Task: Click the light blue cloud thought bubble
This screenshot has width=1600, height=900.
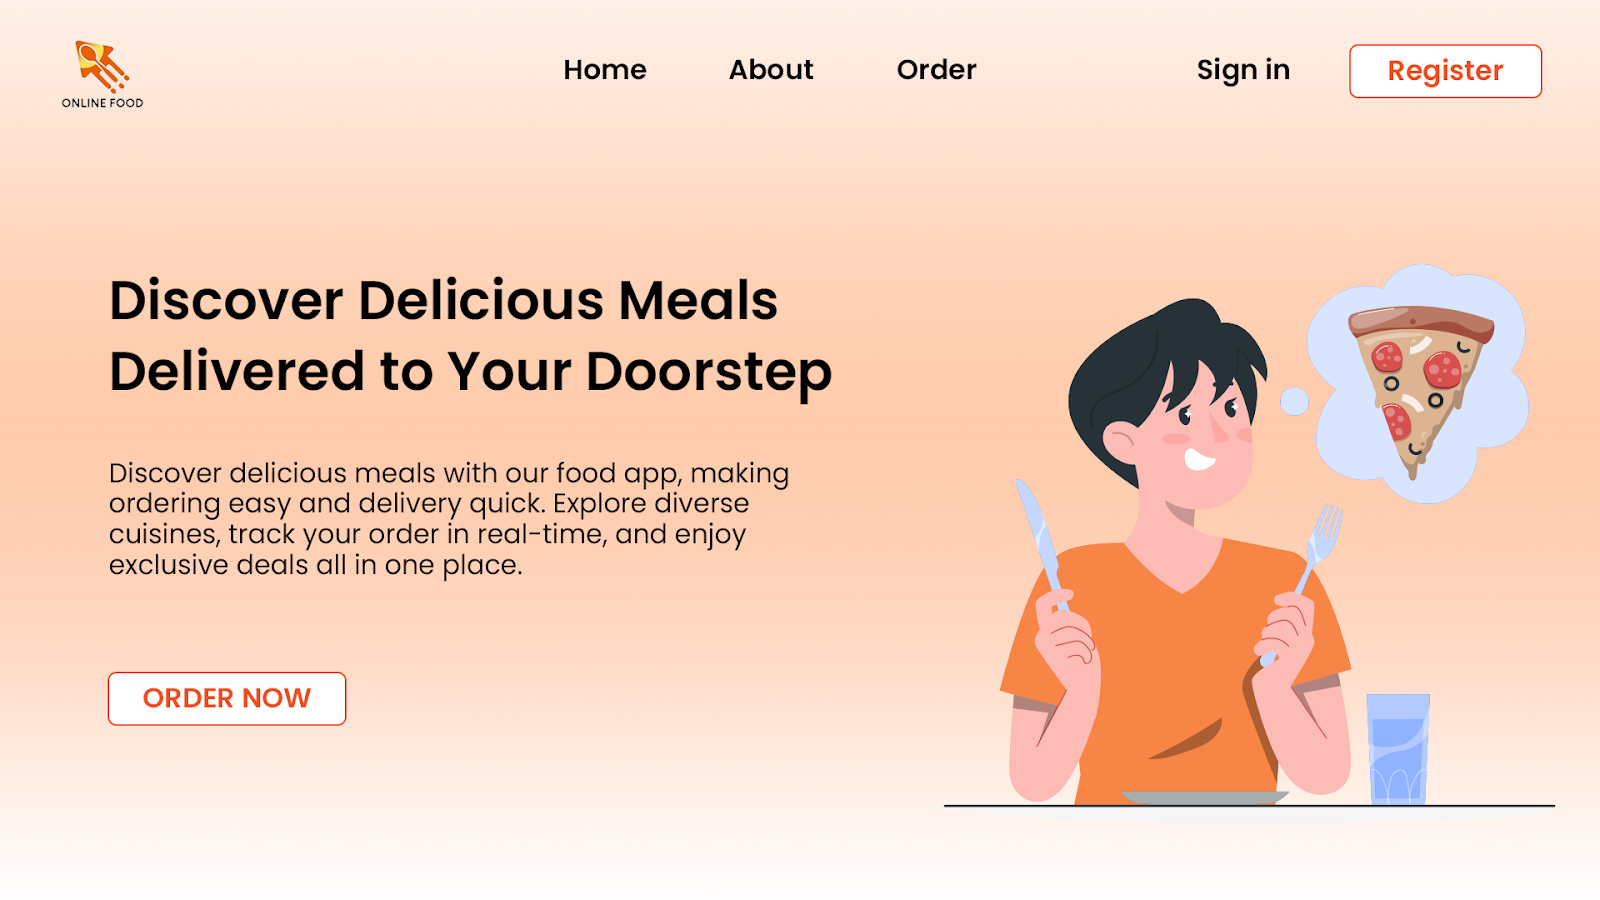Action: (x=1418, y=383)
